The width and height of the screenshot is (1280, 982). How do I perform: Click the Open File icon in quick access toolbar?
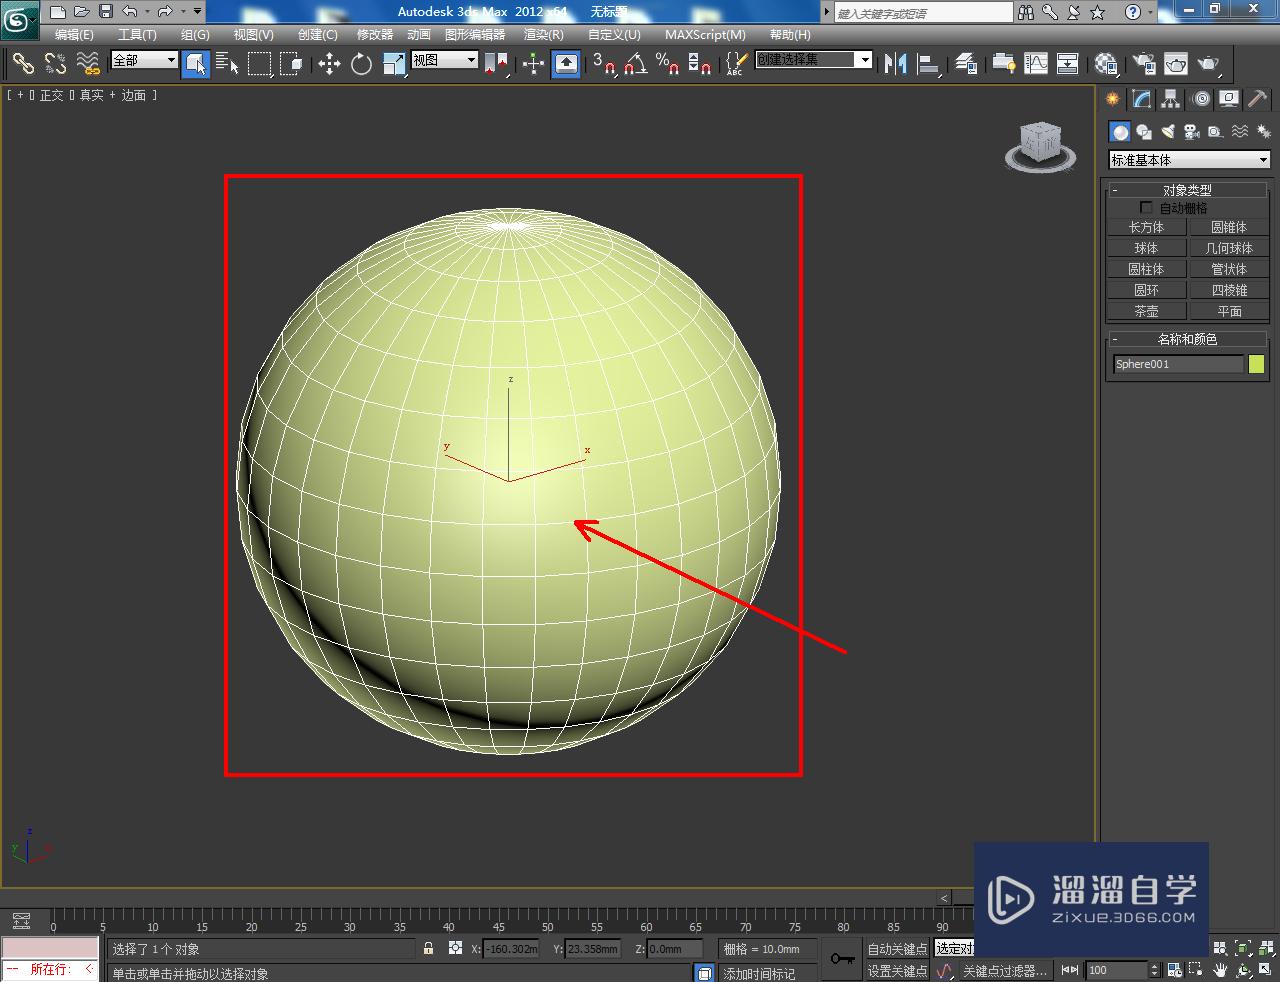tap(81, 12)
